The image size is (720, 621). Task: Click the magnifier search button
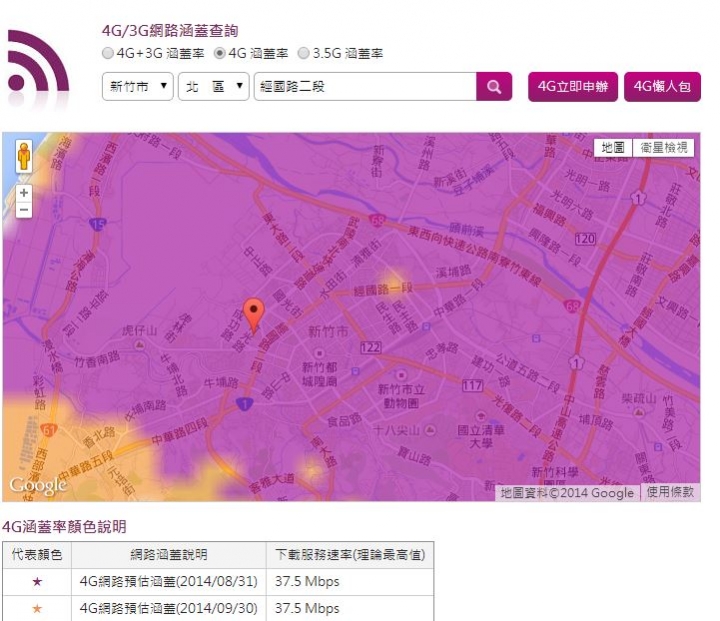494,86
